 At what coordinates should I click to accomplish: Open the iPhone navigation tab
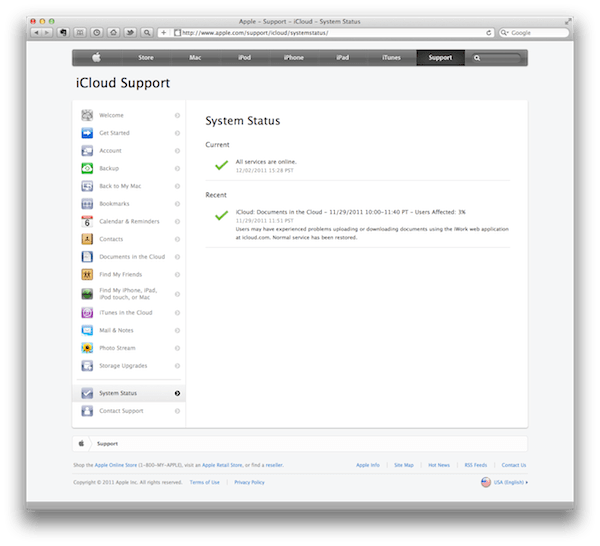click(x=294, y=57)
